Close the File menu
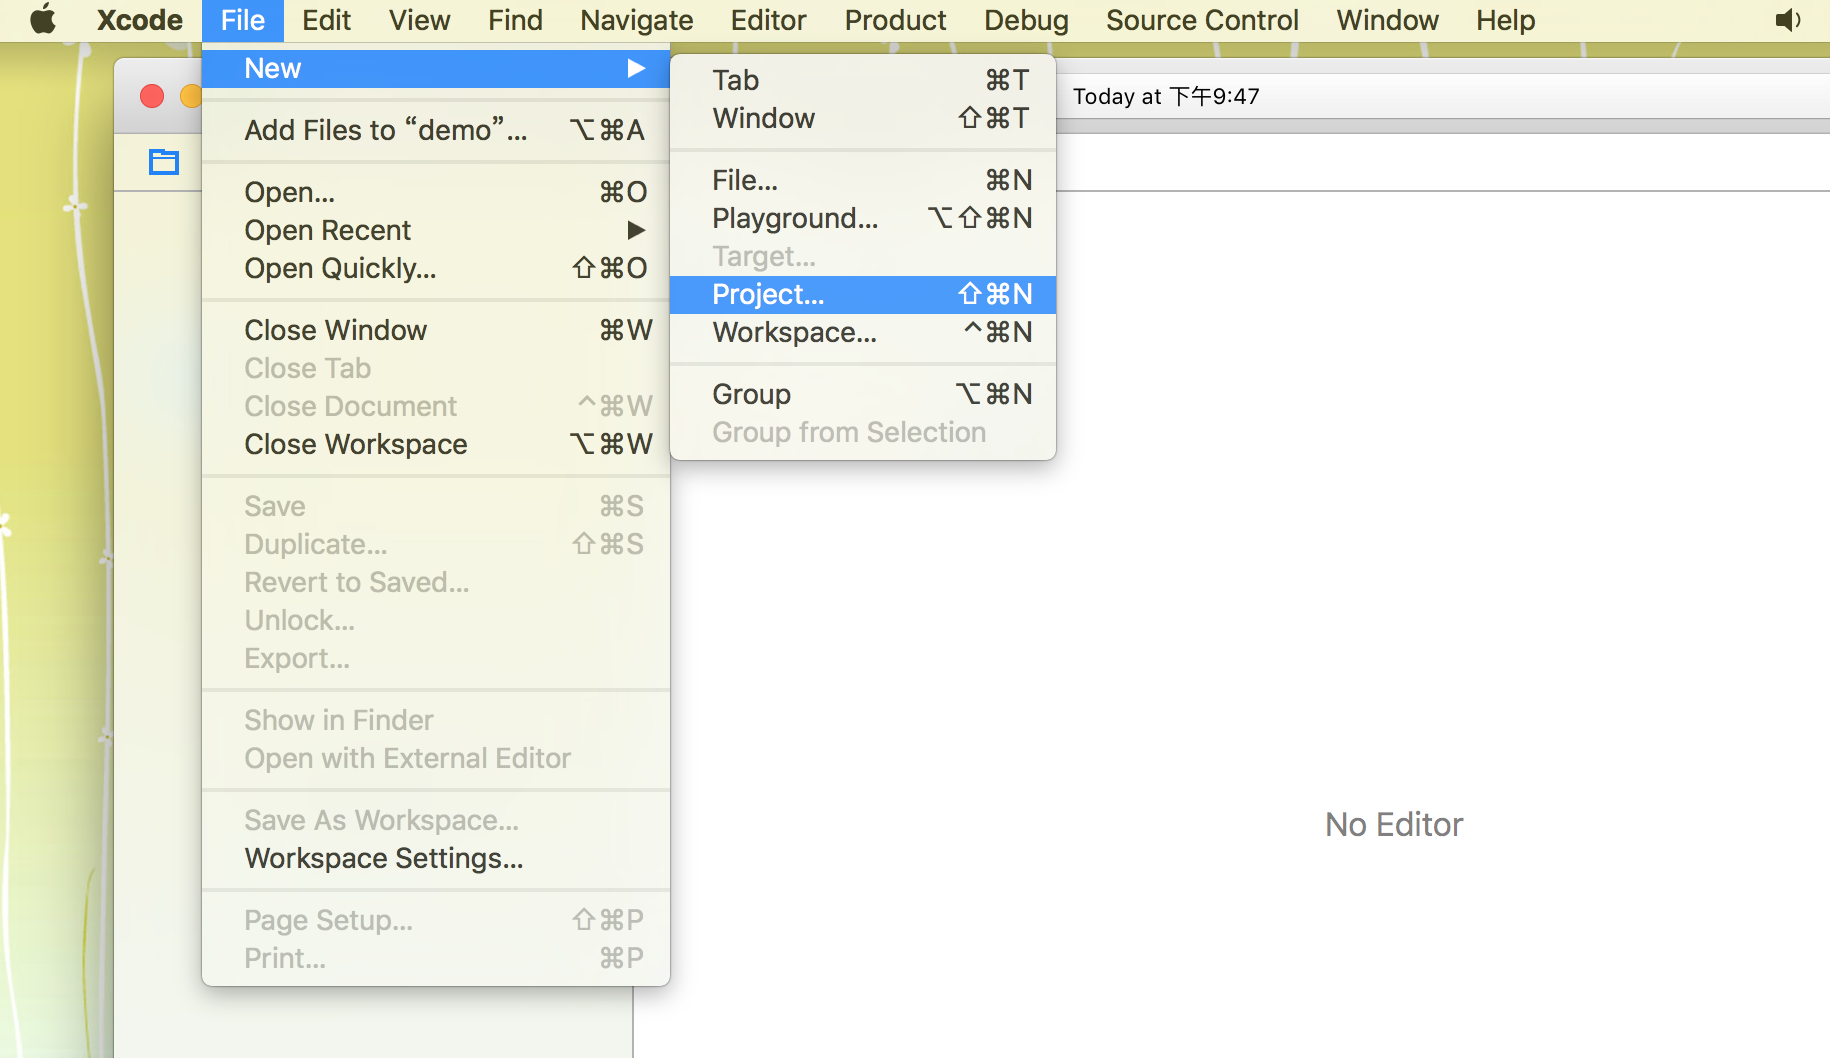Image resolution: width=1830 pixels, height=1058 pixels. (x=243, y=20)
